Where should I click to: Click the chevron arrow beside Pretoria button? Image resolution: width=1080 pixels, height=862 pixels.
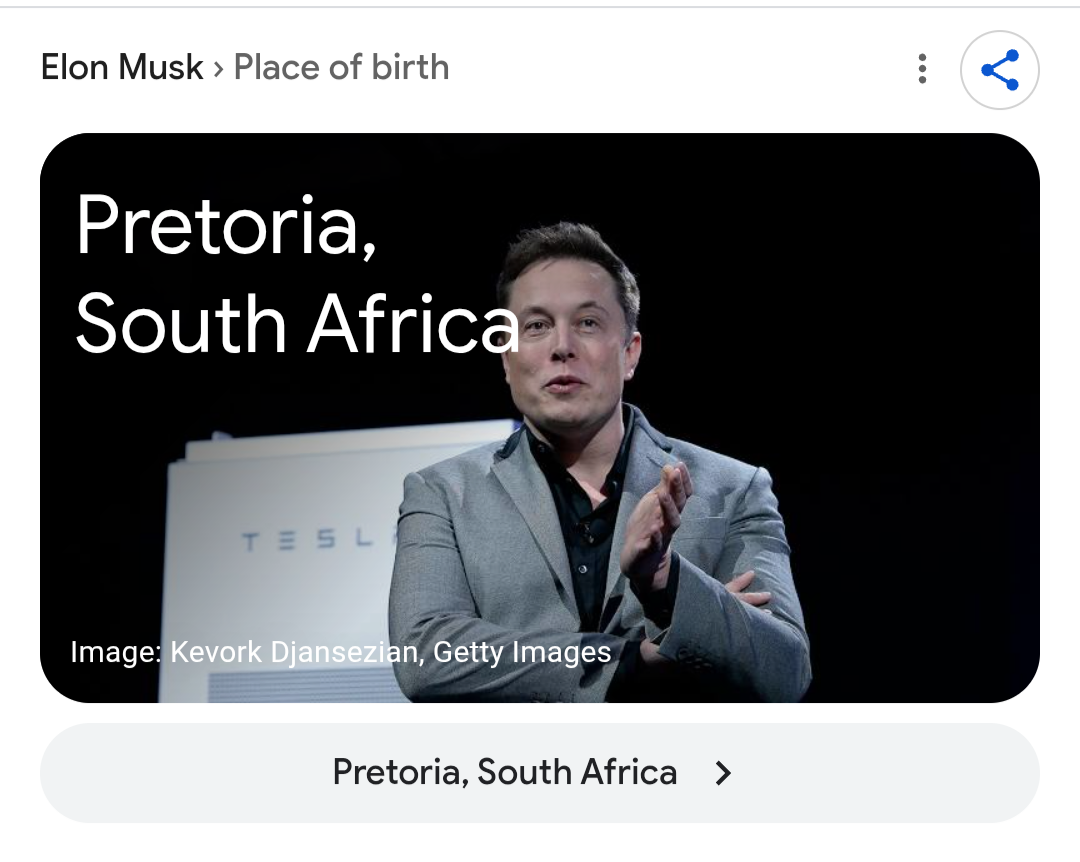coord(724,773)
